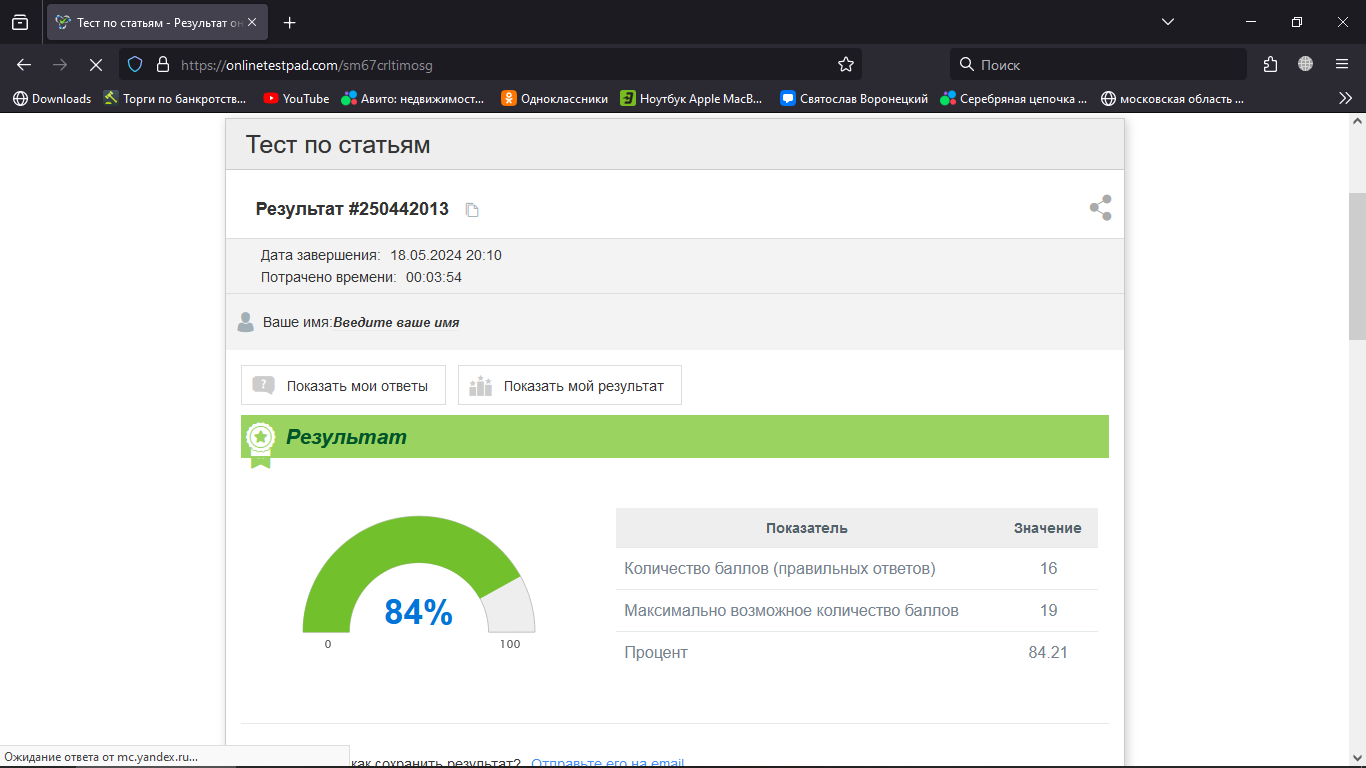Click the 84% gauge chart

[x=419, y=575]
